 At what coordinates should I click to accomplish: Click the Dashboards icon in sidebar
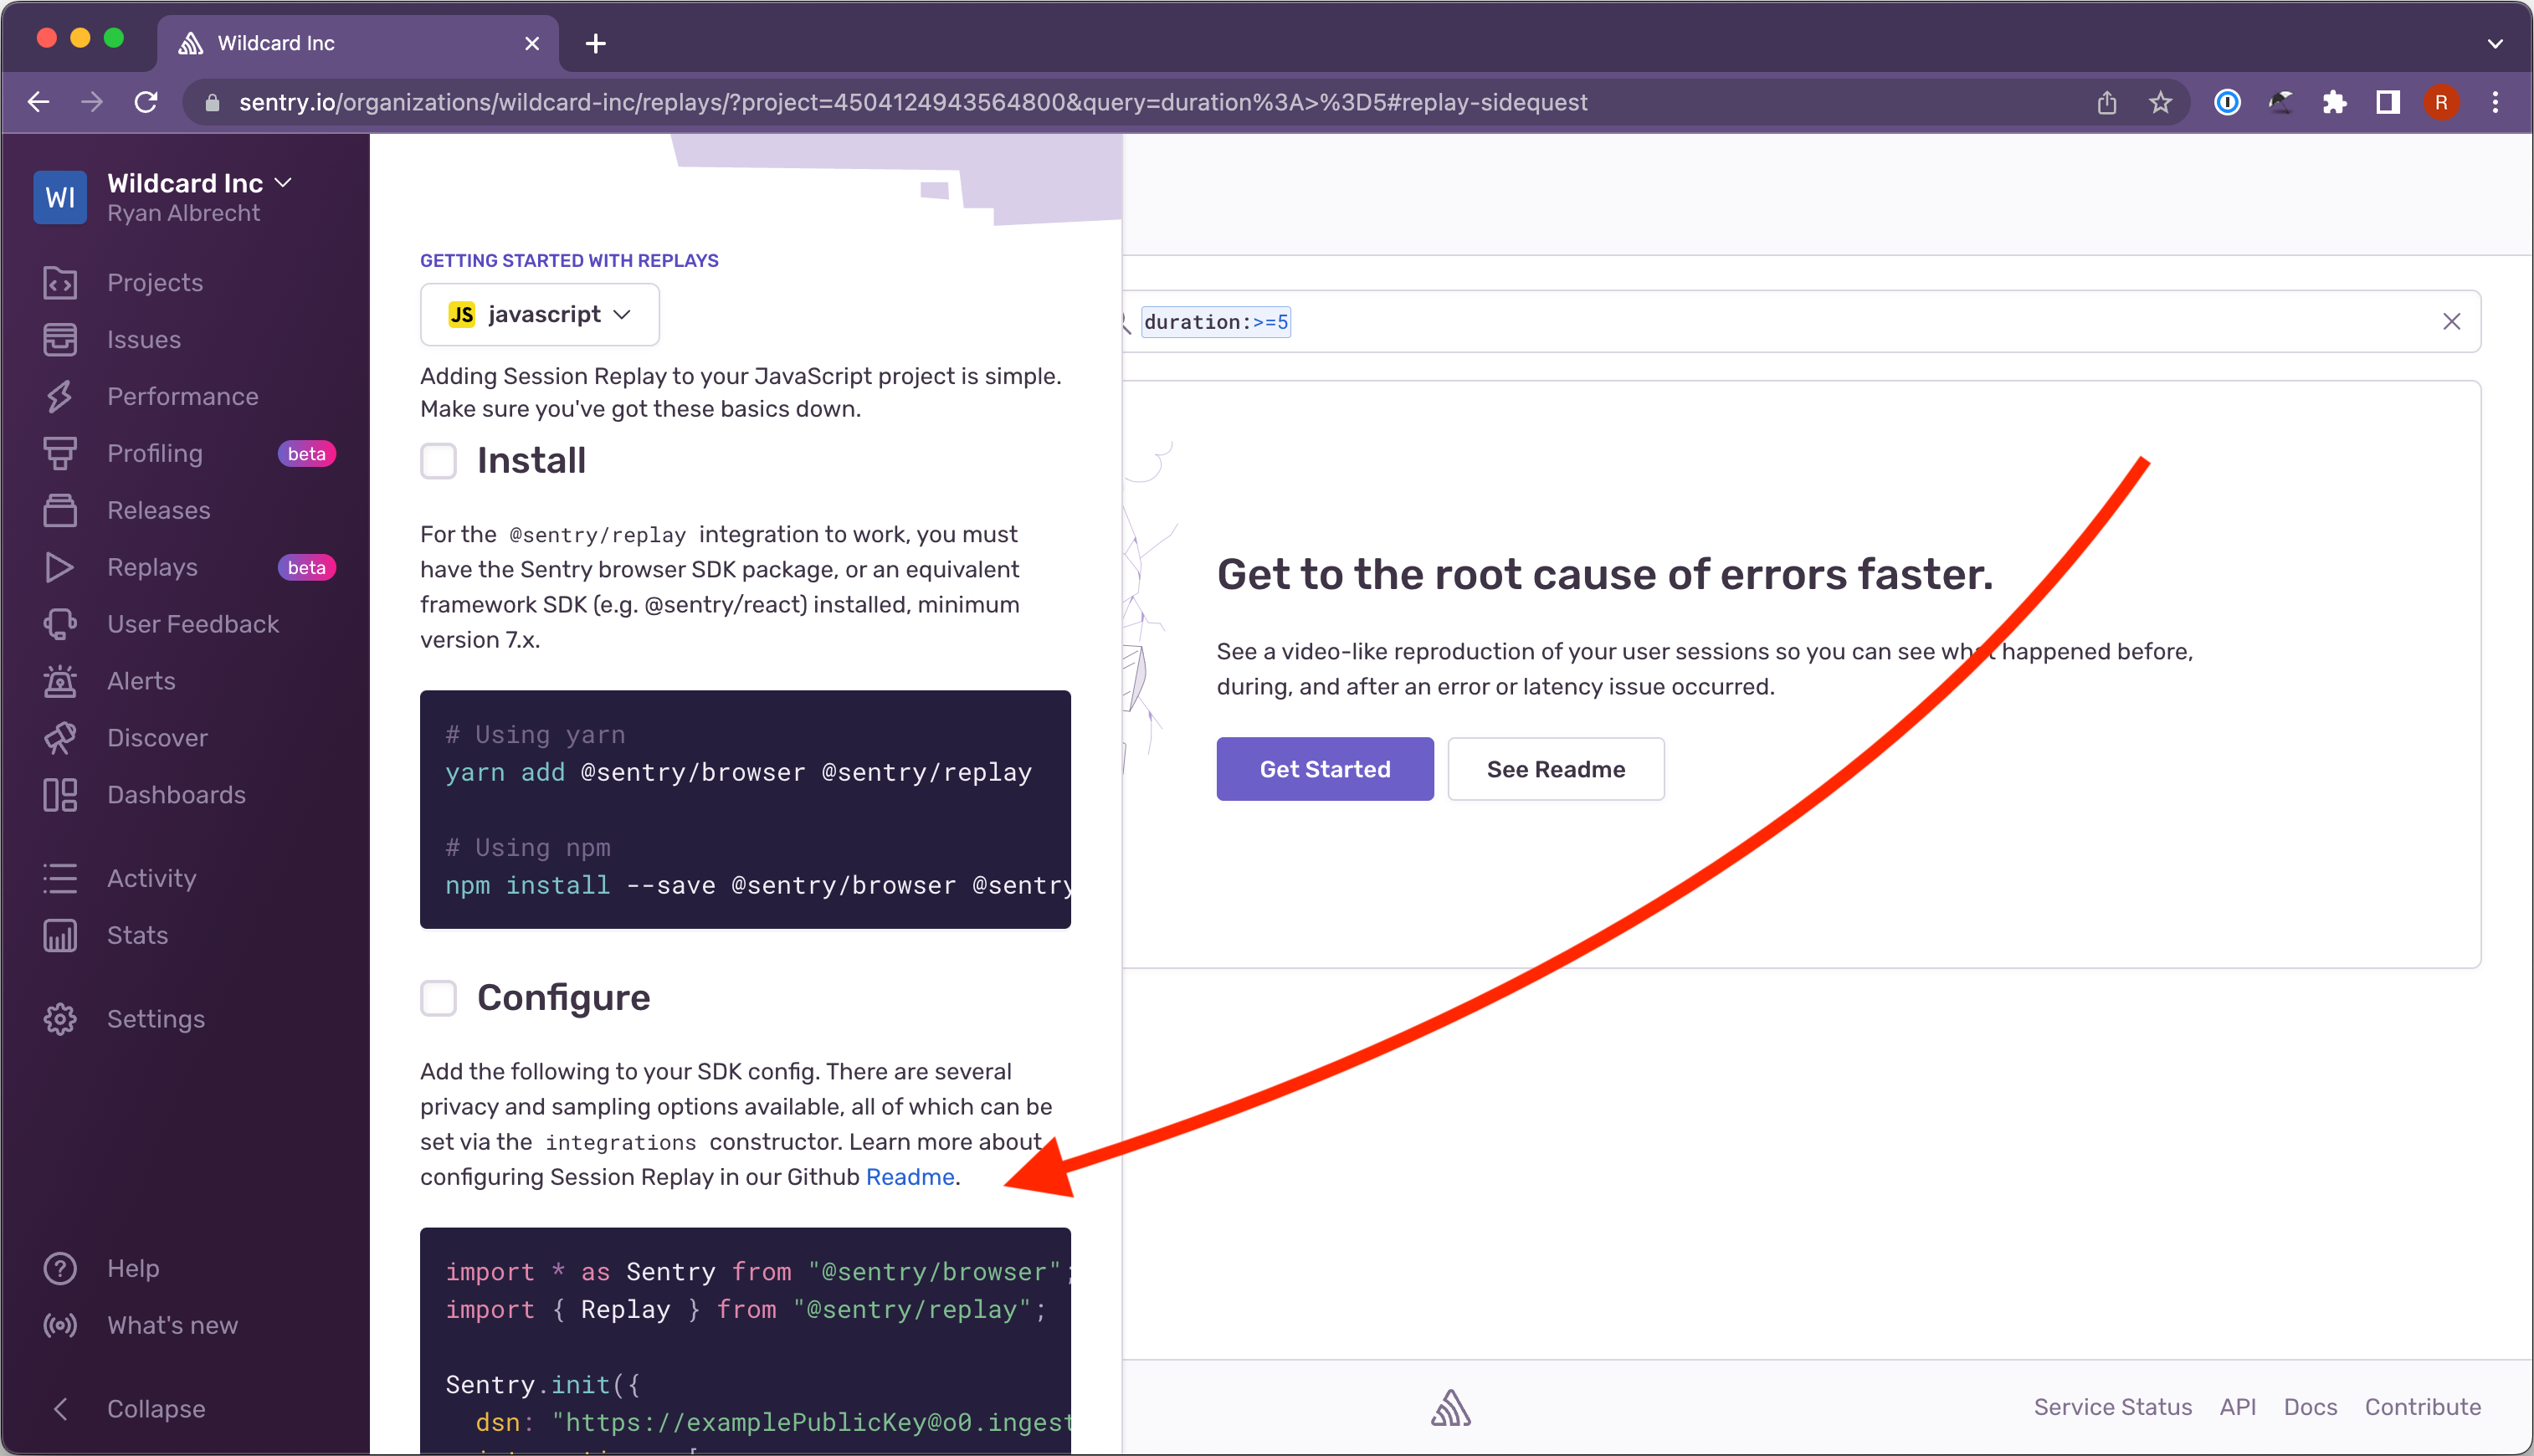coord(59,795)
